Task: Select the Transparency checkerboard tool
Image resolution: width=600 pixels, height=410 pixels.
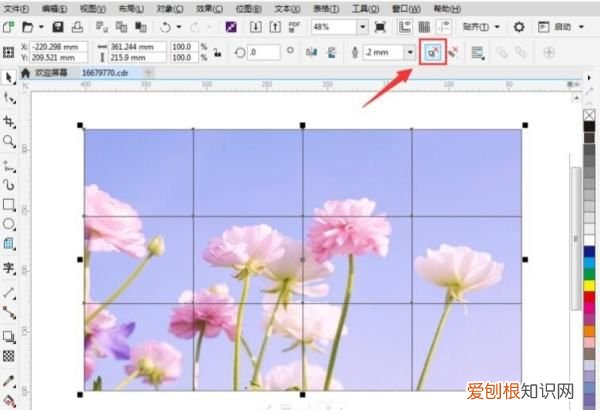Action: click(8, 356)
